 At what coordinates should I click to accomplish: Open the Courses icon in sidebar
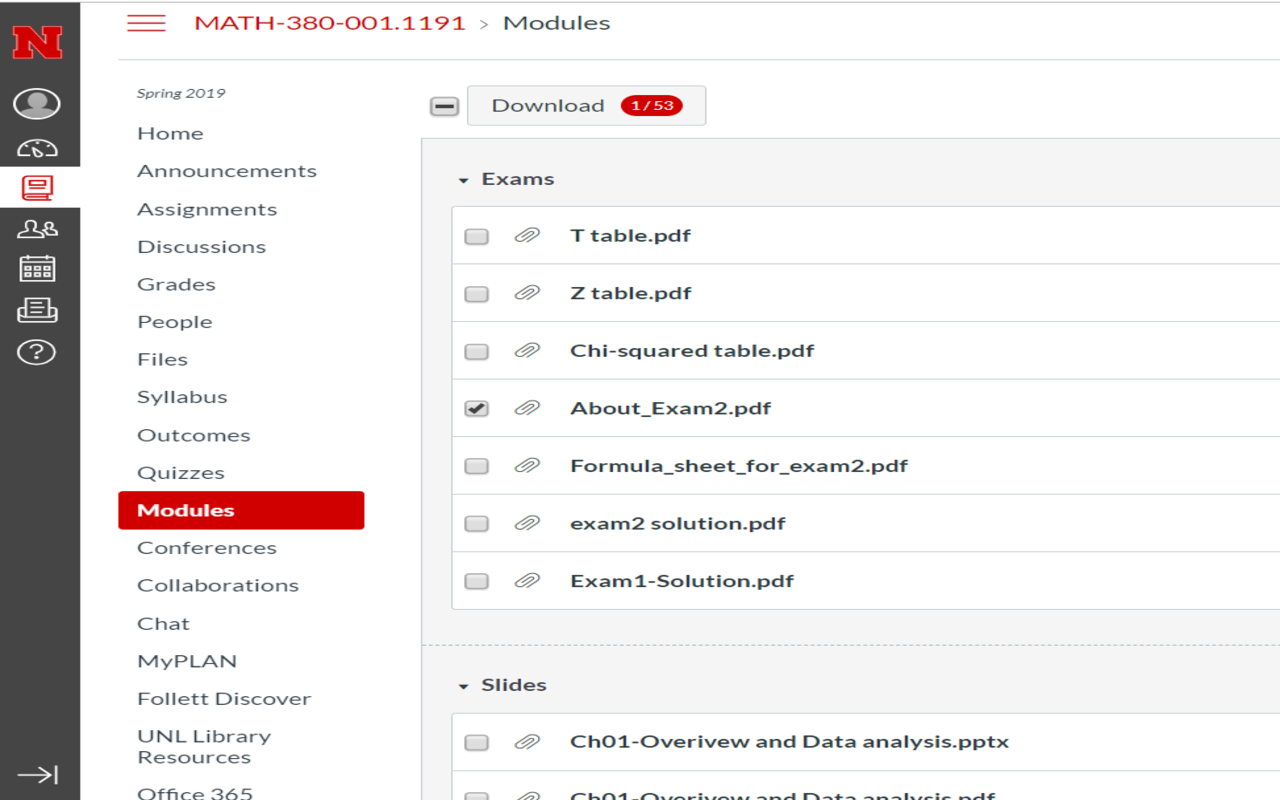coord(37,185)
